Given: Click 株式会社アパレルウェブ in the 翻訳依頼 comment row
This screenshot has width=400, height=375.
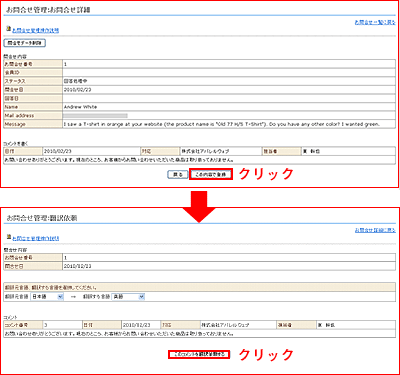Looking at the screenshot, I should coord(225,325).
